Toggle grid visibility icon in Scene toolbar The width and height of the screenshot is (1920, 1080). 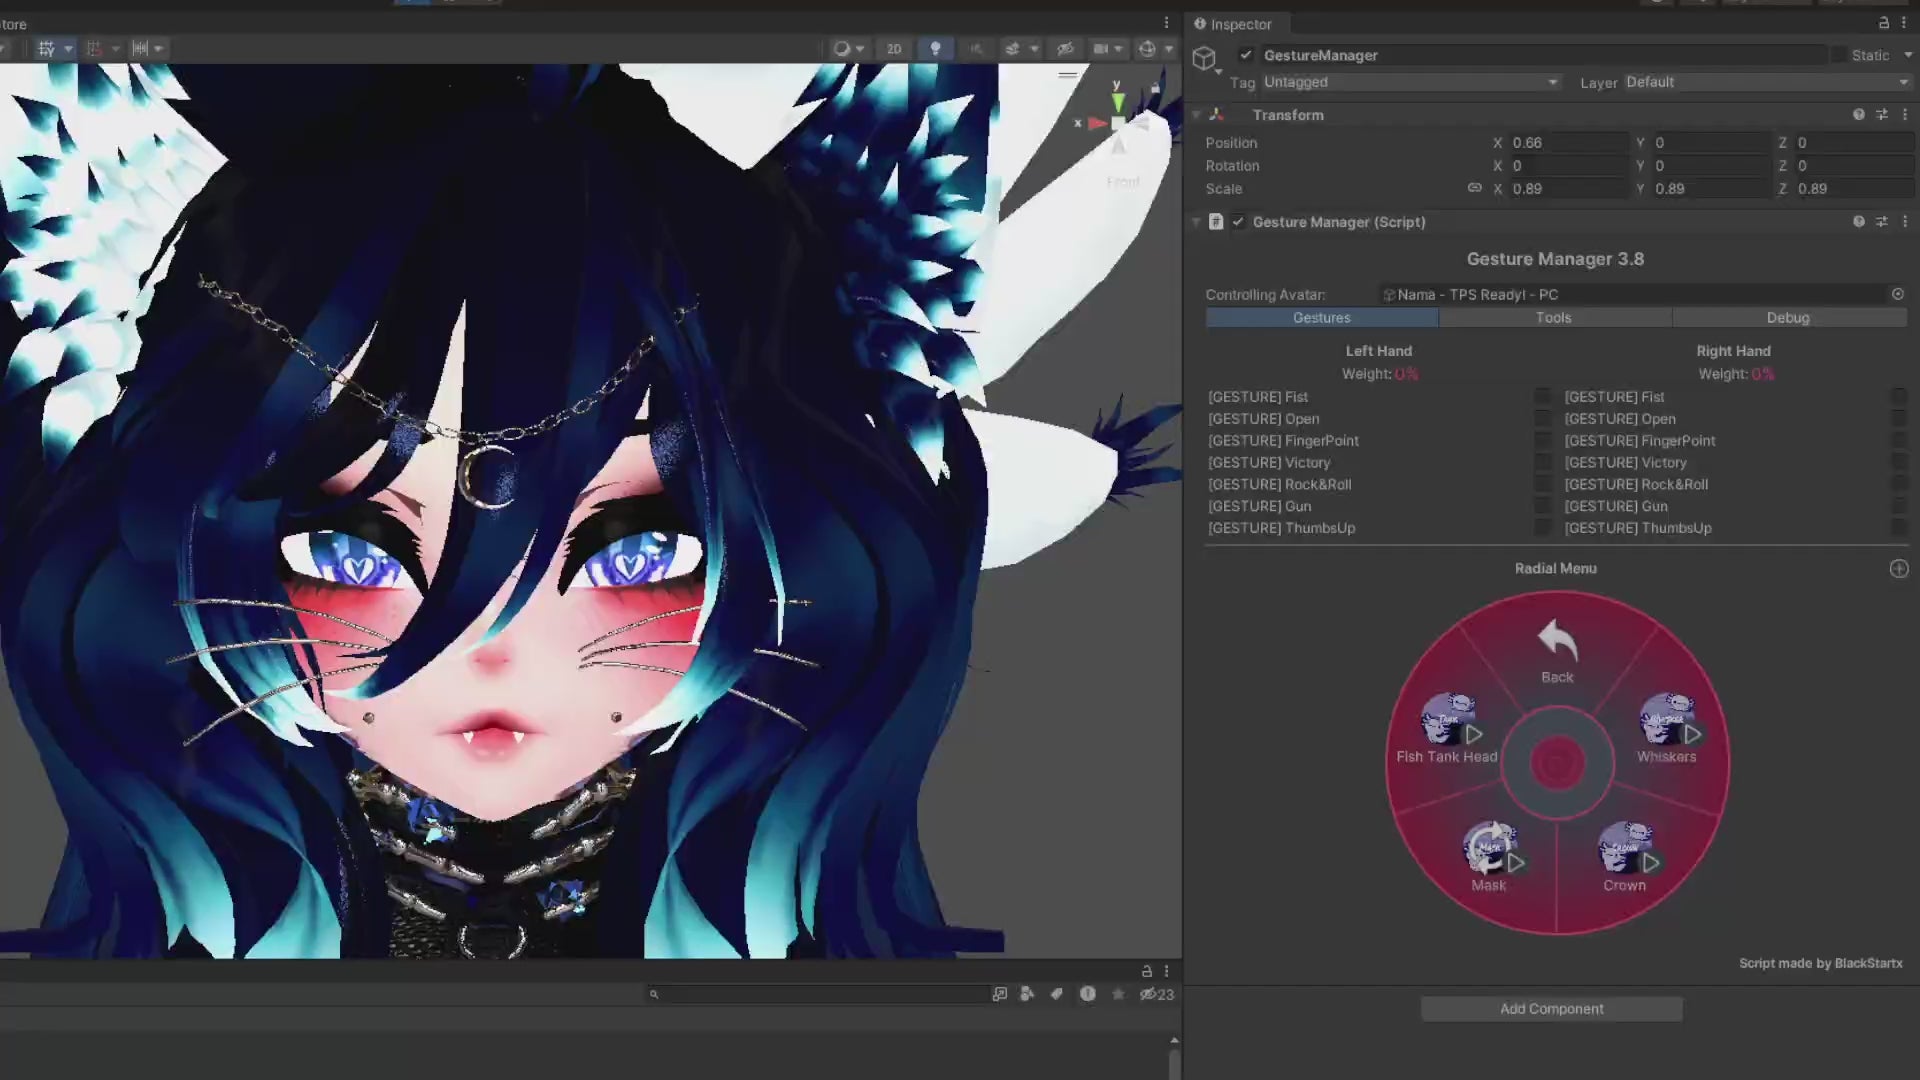point(46,48)
